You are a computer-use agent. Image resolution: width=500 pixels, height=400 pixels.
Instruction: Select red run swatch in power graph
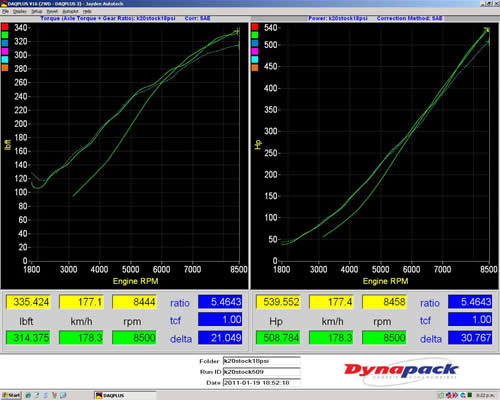pos(255,27)
